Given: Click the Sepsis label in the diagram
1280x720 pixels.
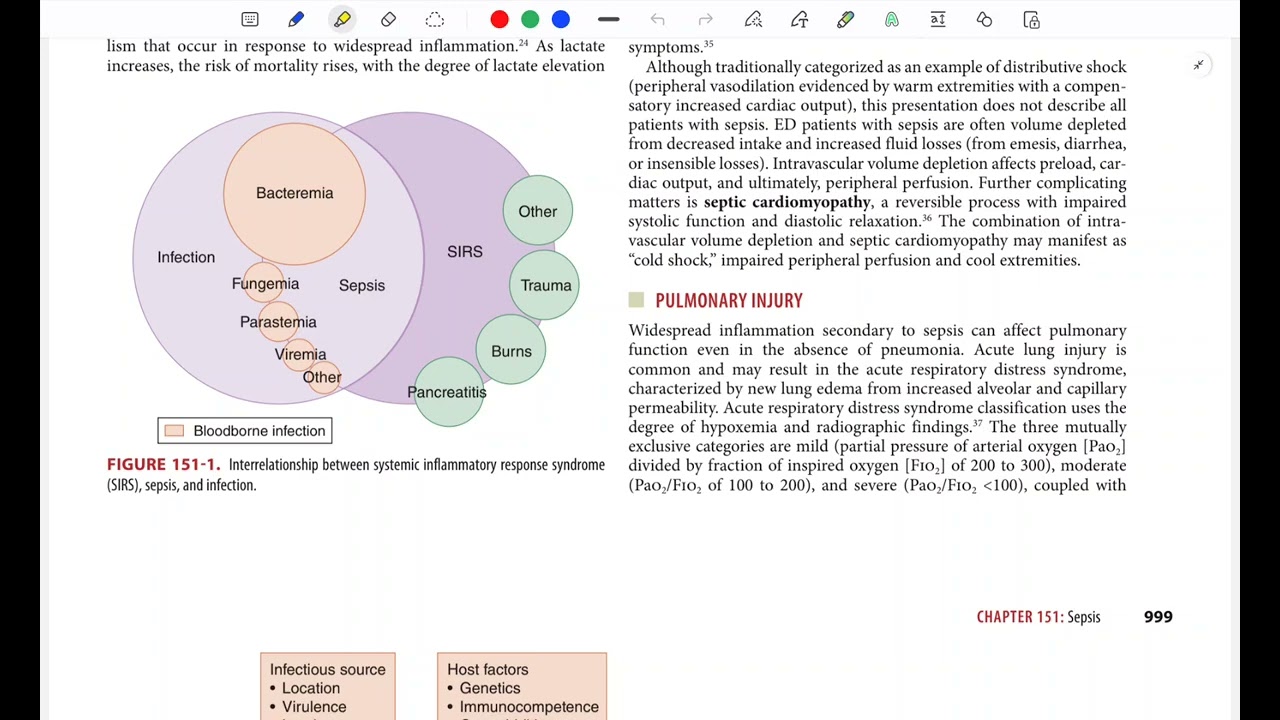Looking at the screenshot, I should 361,286.
